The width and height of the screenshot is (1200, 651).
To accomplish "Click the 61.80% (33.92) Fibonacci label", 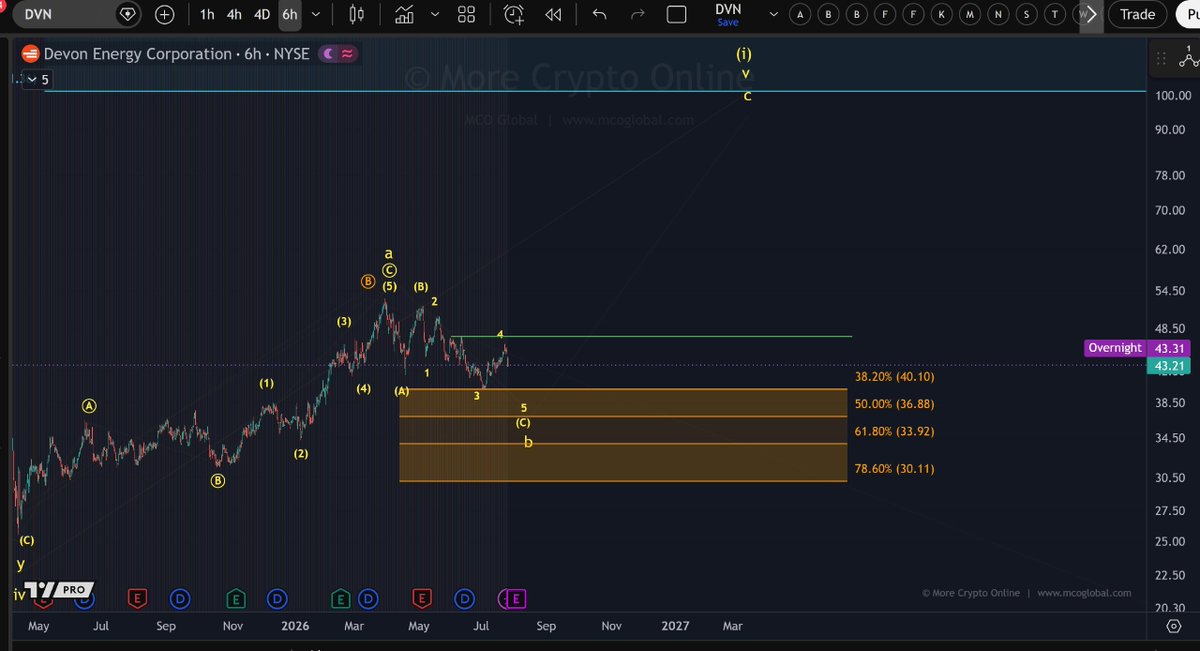I will tap(895, 431).
